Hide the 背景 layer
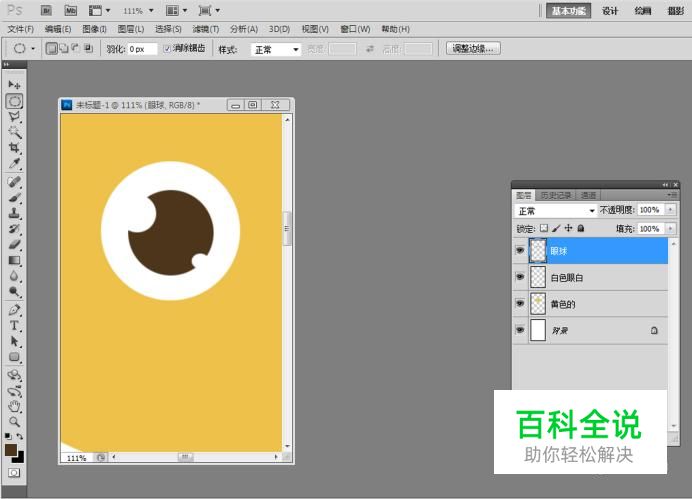 coord(520,330)
